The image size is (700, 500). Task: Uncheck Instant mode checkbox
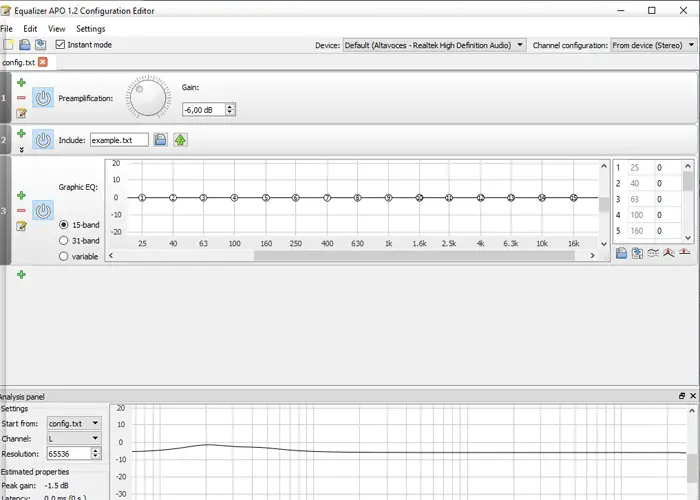pos(60,45)
